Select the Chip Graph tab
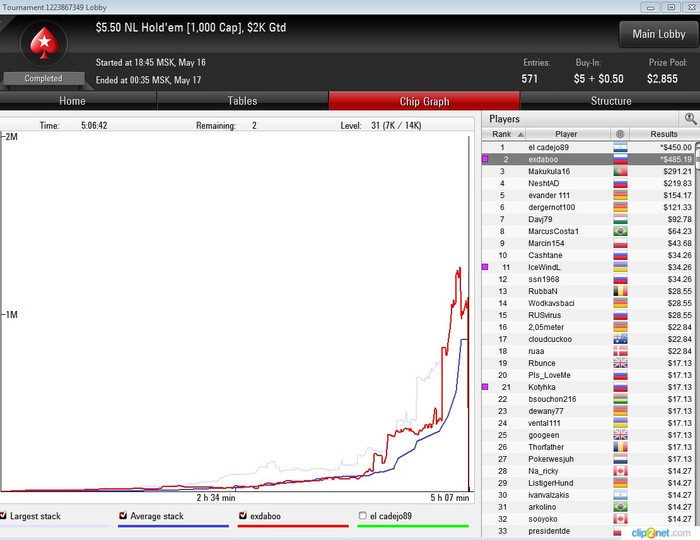Viewport: 700px width, 540px height. point(424,101)
